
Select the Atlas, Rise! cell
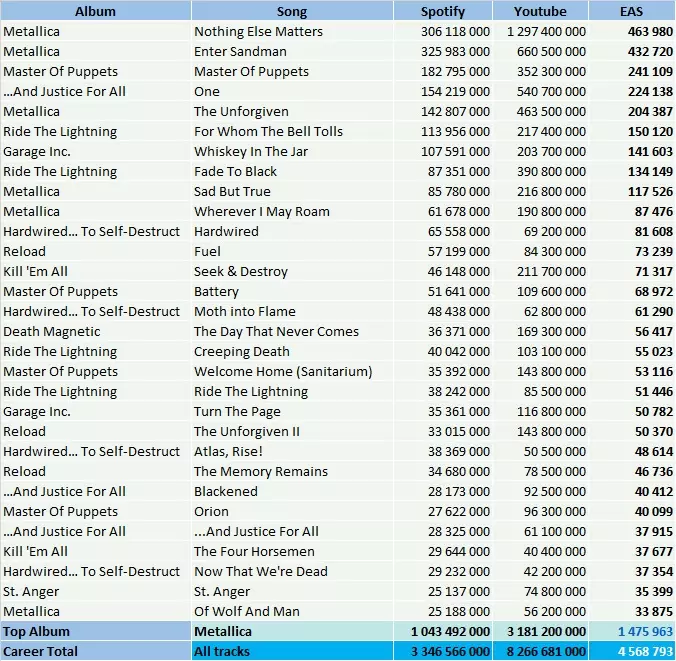[292, 451]
